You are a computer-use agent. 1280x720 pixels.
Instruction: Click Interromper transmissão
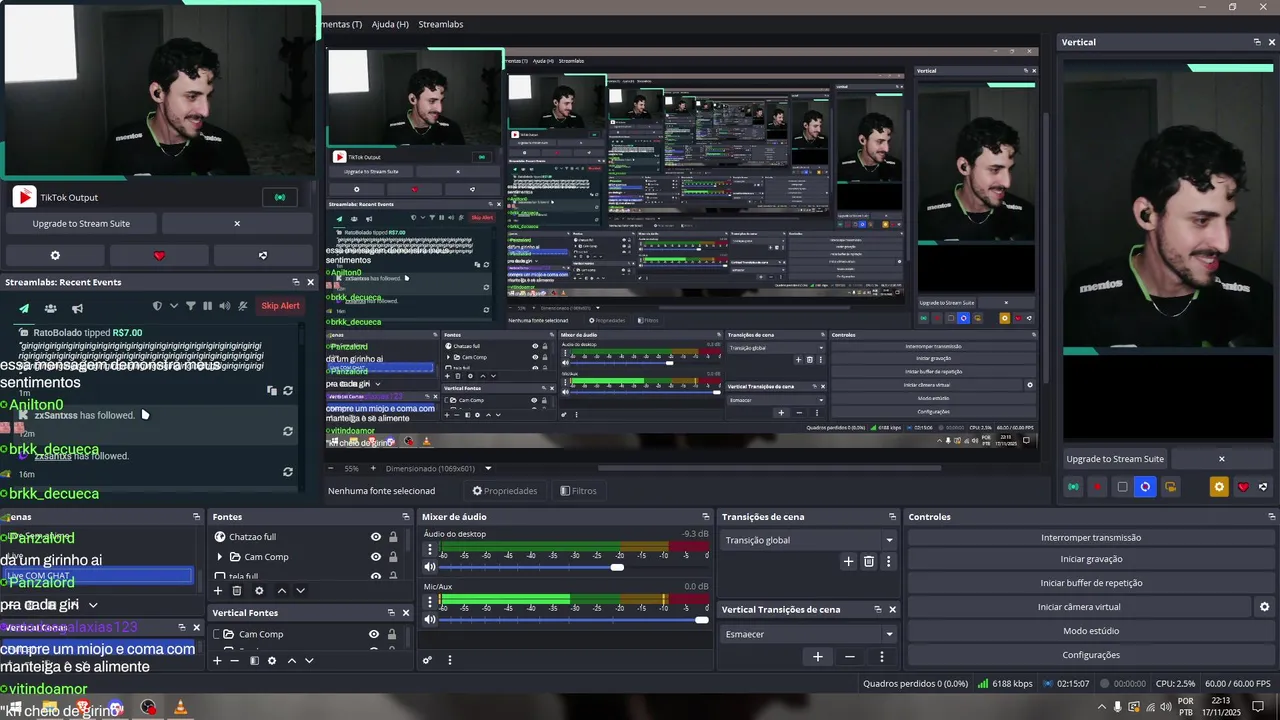[1091, 537]
